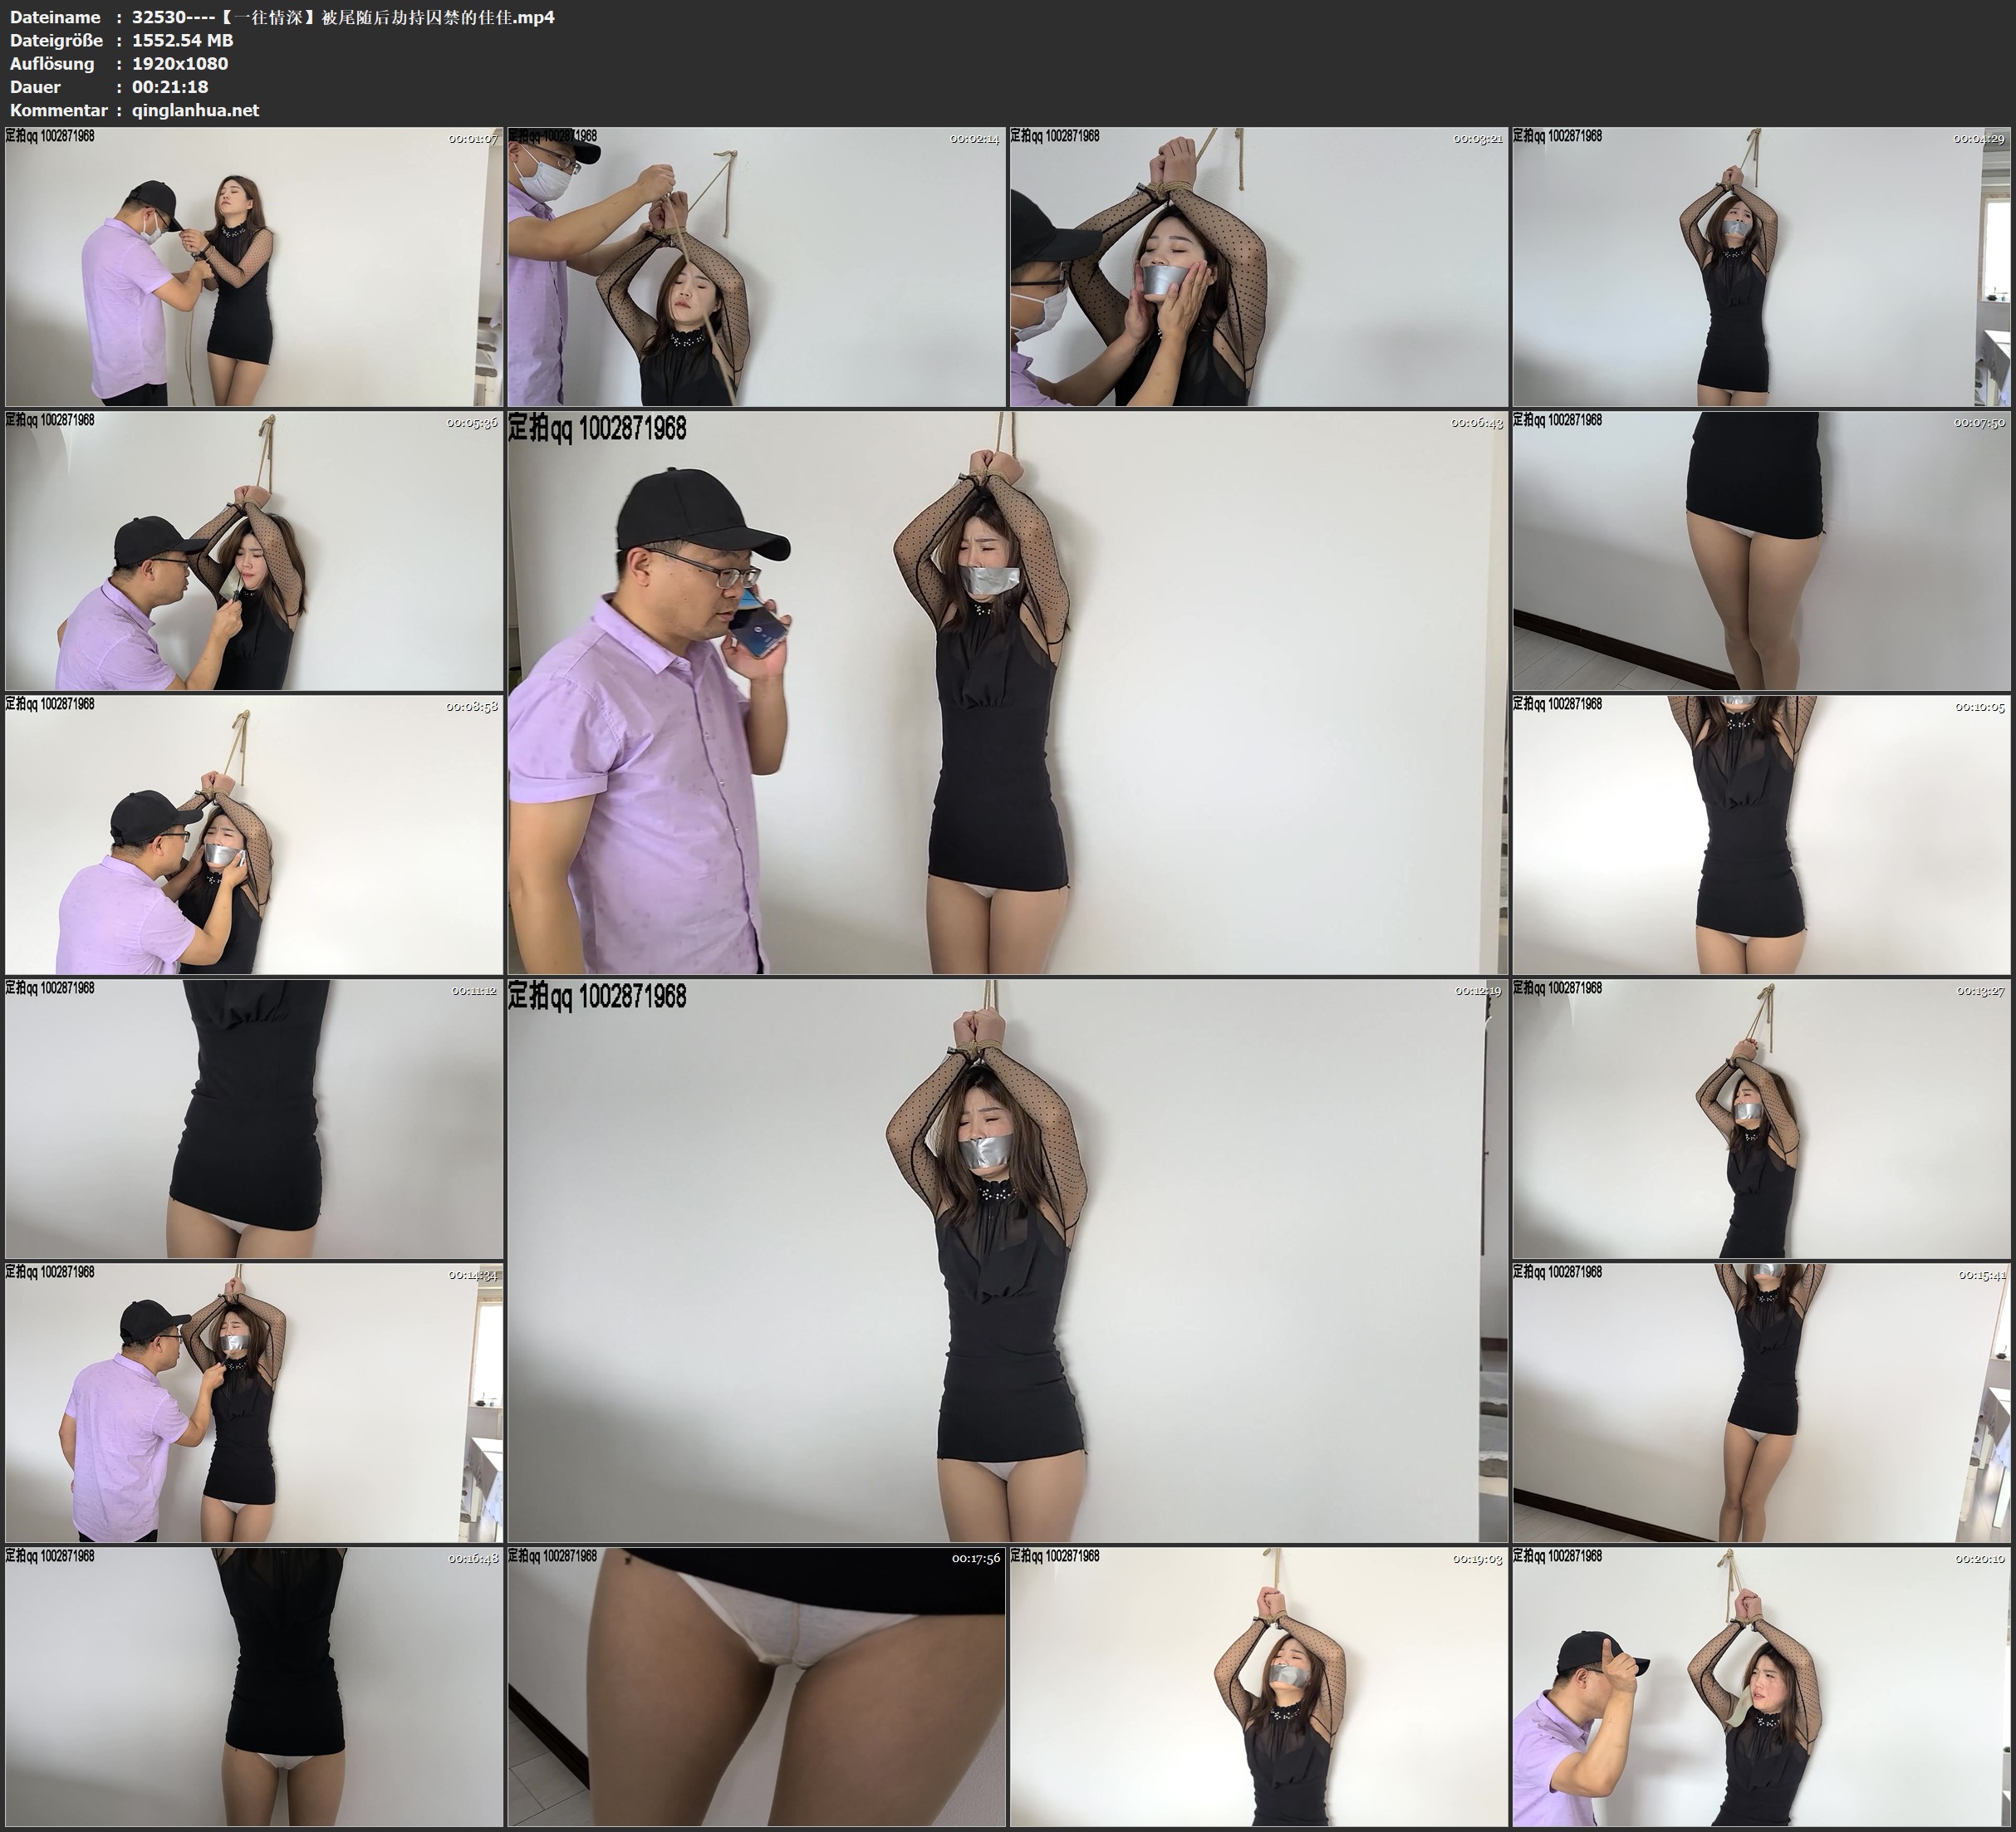Click the thumbnail timestamped 00:10:05
Image resolution: width=2016 pixels, height=1832 pixels.
1761,834
